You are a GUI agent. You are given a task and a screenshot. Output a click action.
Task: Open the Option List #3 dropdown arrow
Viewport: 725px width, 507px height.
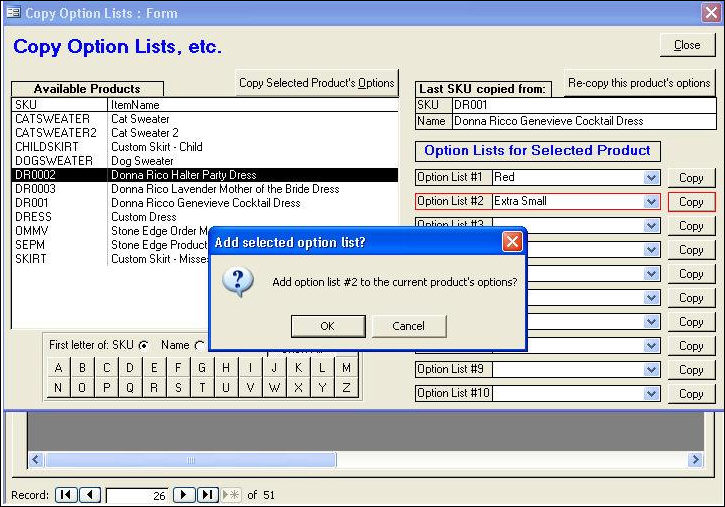click(651, 226)
